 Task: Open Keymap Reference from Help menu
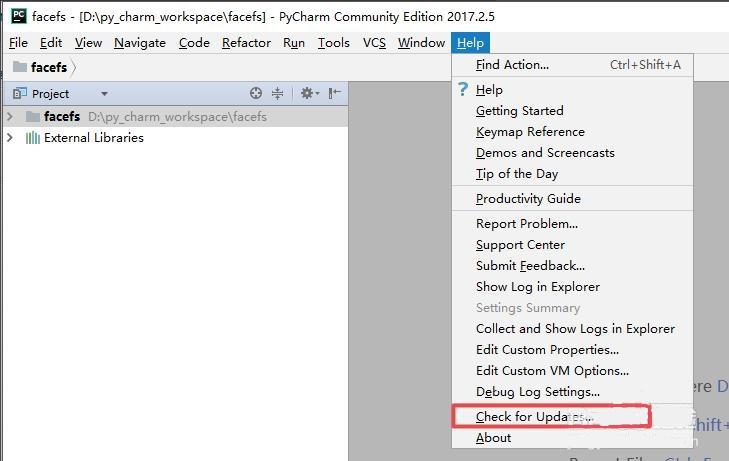572,132
